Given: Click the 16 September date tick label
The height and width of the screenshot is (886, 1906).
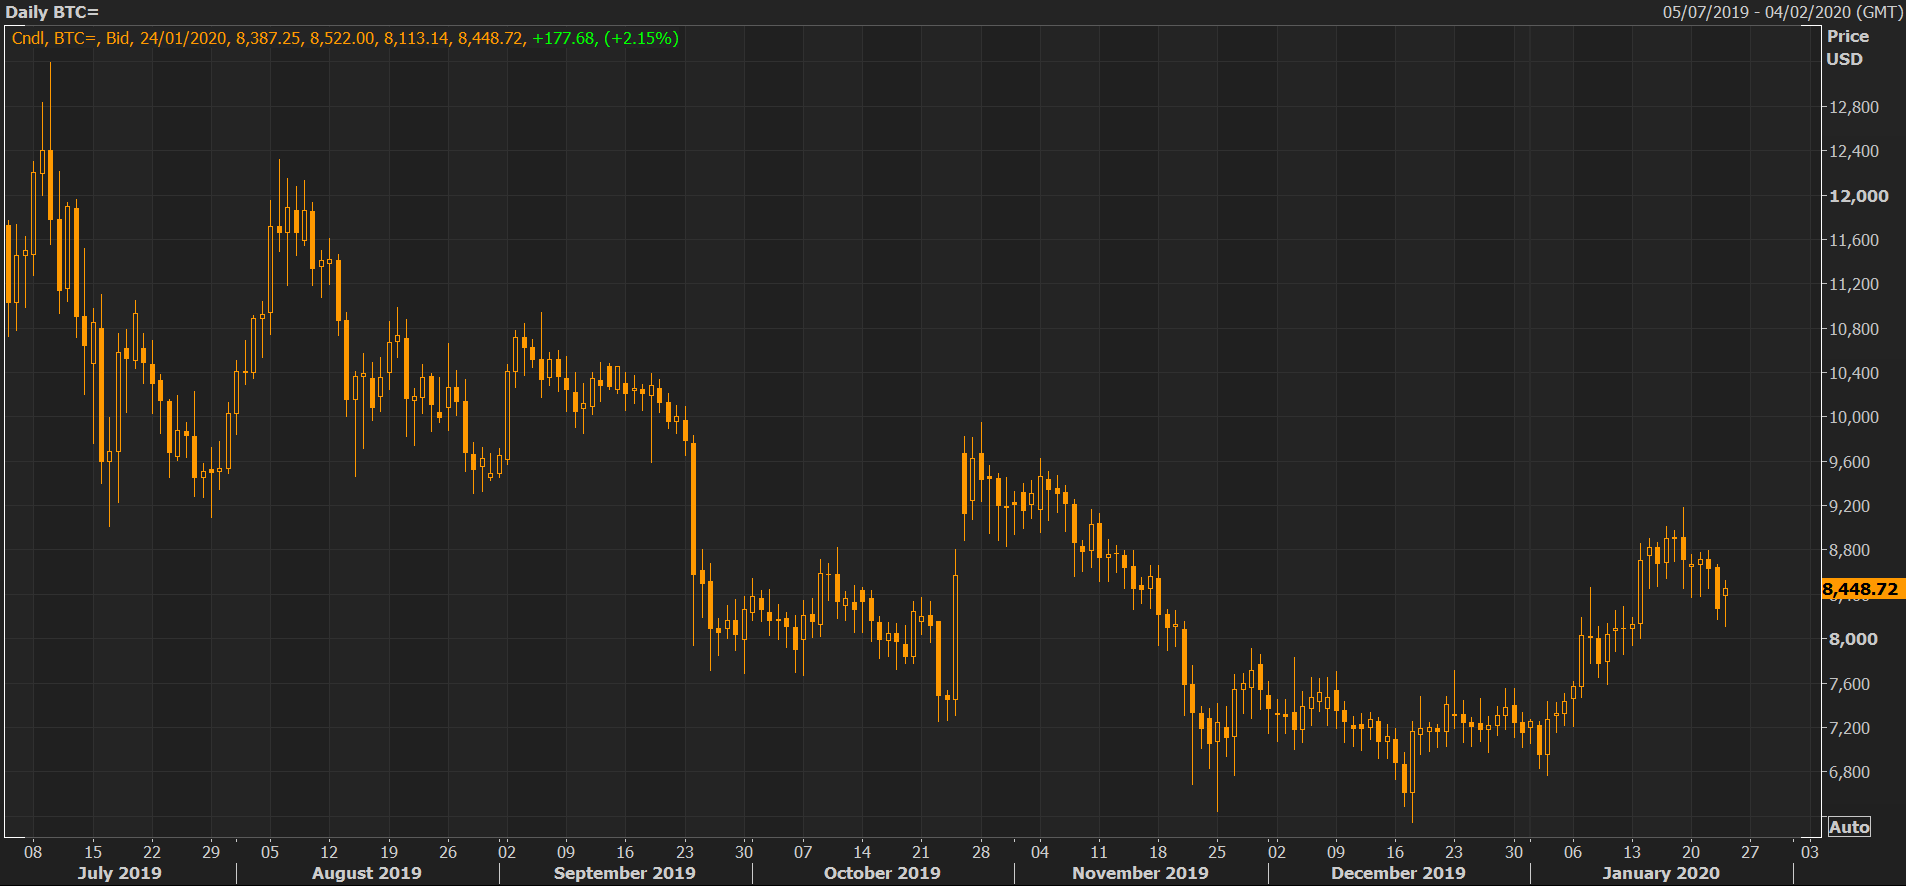Looking at the screenshot, I should (625, 852).
